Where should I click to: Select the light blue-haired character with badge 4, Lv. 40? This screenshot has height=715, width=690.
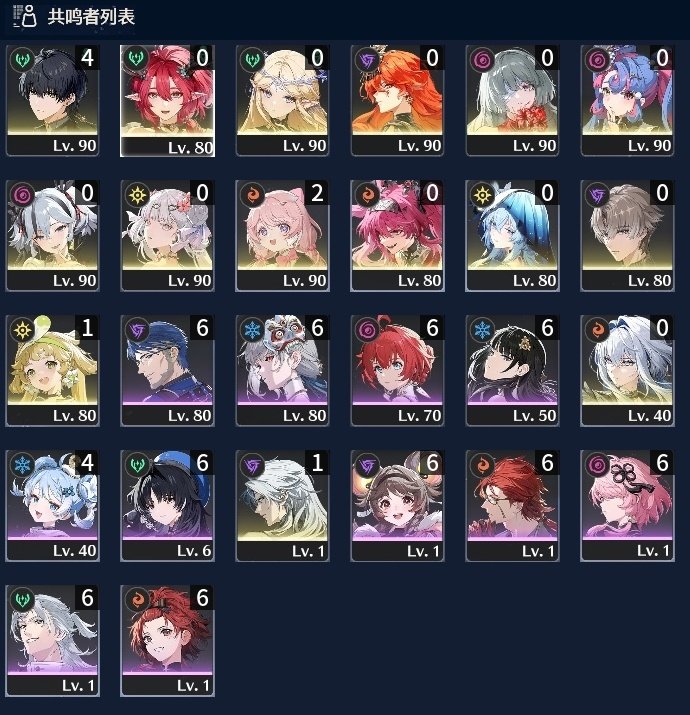coord(52,505)
